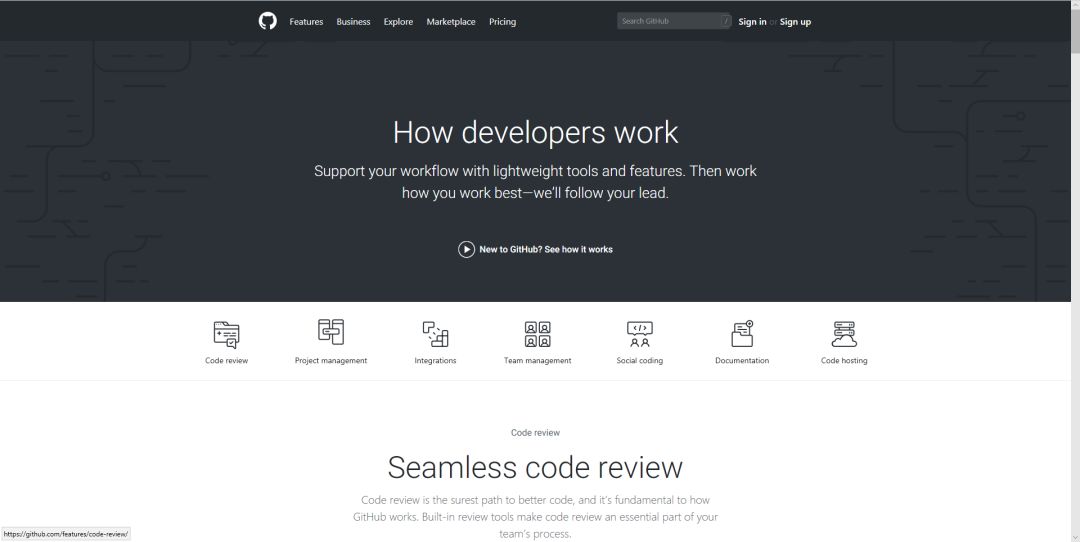This screenshot has width=1080, height=542.
Task: Click the Integrations icon
Action: [435, 334]
